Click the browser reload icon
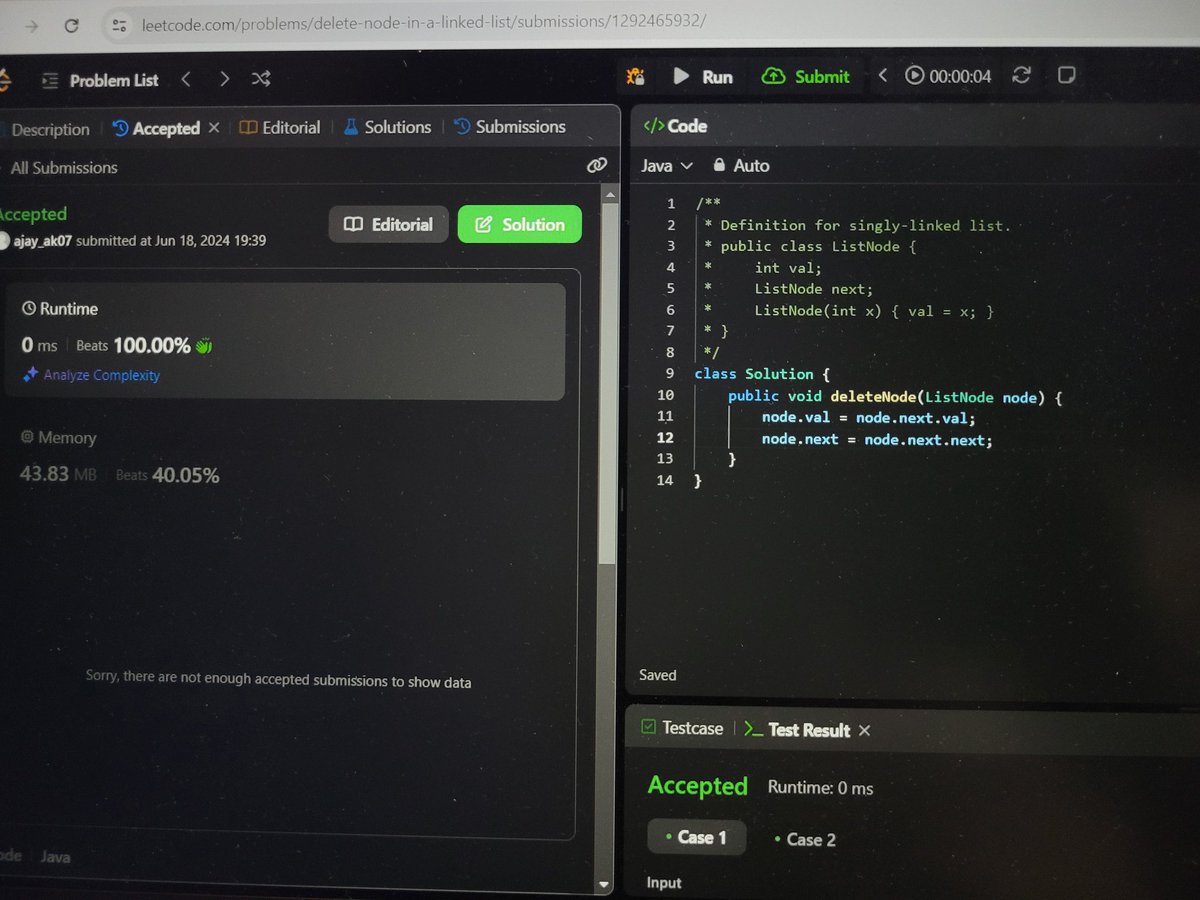Viewport: 1200px width, 900px height. click(72, 26)
